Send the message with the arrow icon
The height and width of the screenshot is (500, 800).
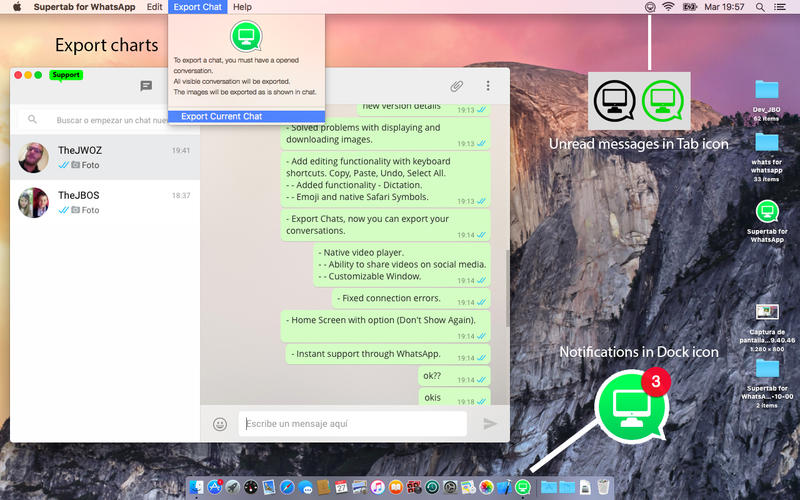point(489,423)
